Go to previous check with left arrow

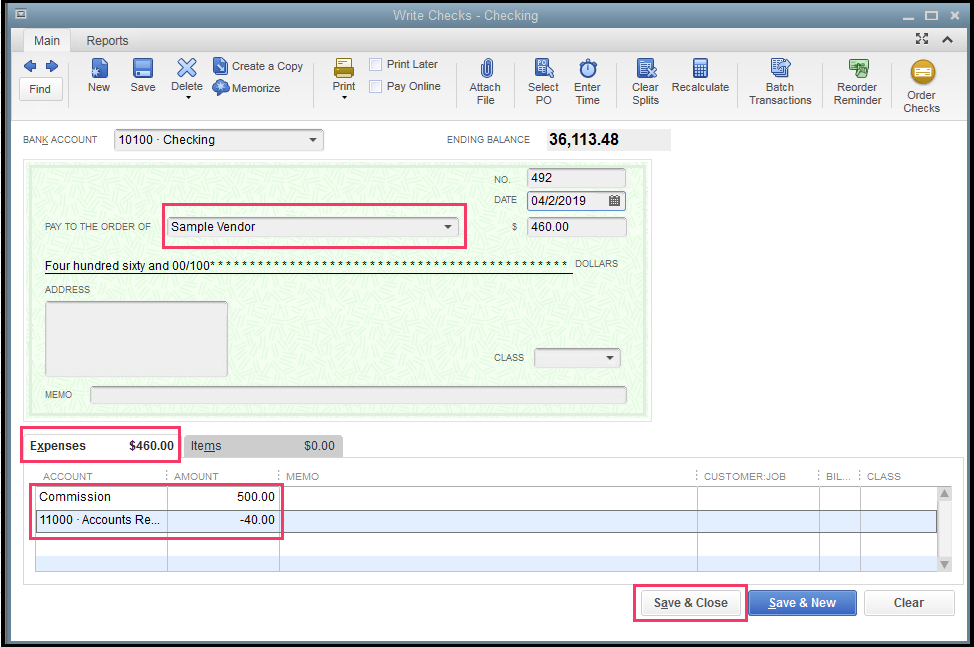pos(30,66)
